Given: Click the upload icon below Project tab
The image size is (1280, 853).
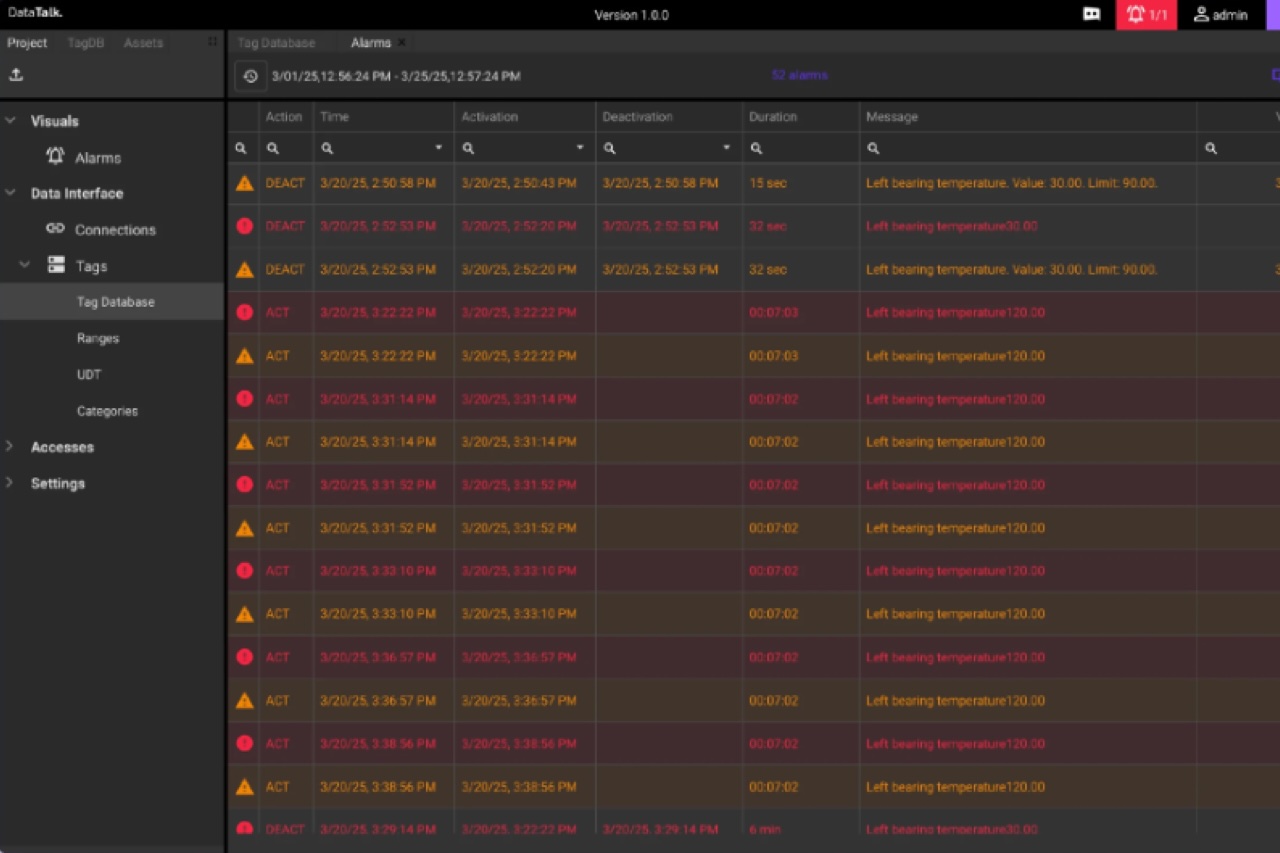Looking at the screenshot, I should point(15,74).
